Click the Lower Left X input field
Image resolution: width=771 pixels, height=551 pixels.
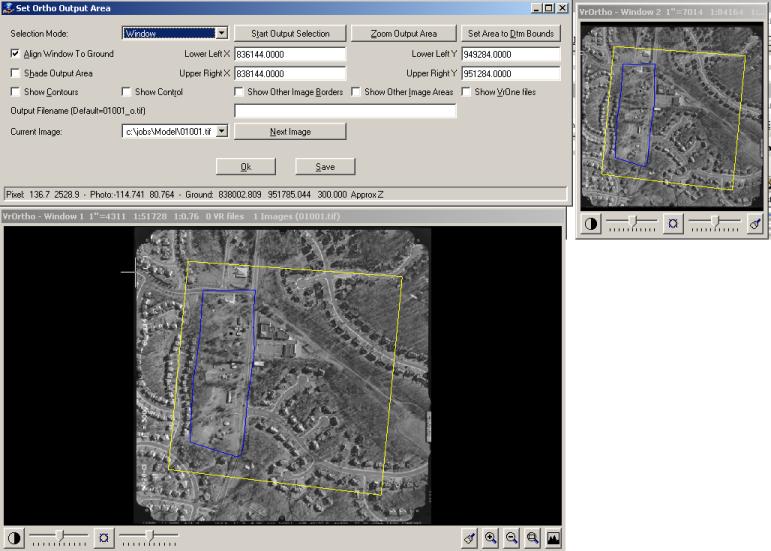290,54
